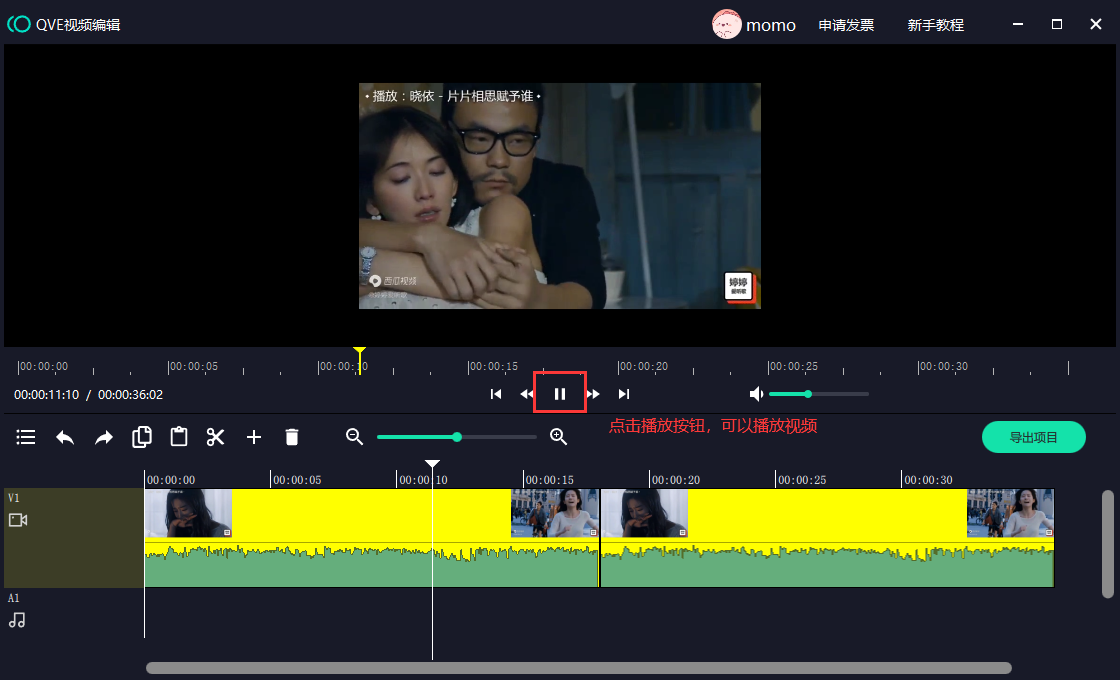
Task: Zoom in the timeline
Action: tap(559, 437)
